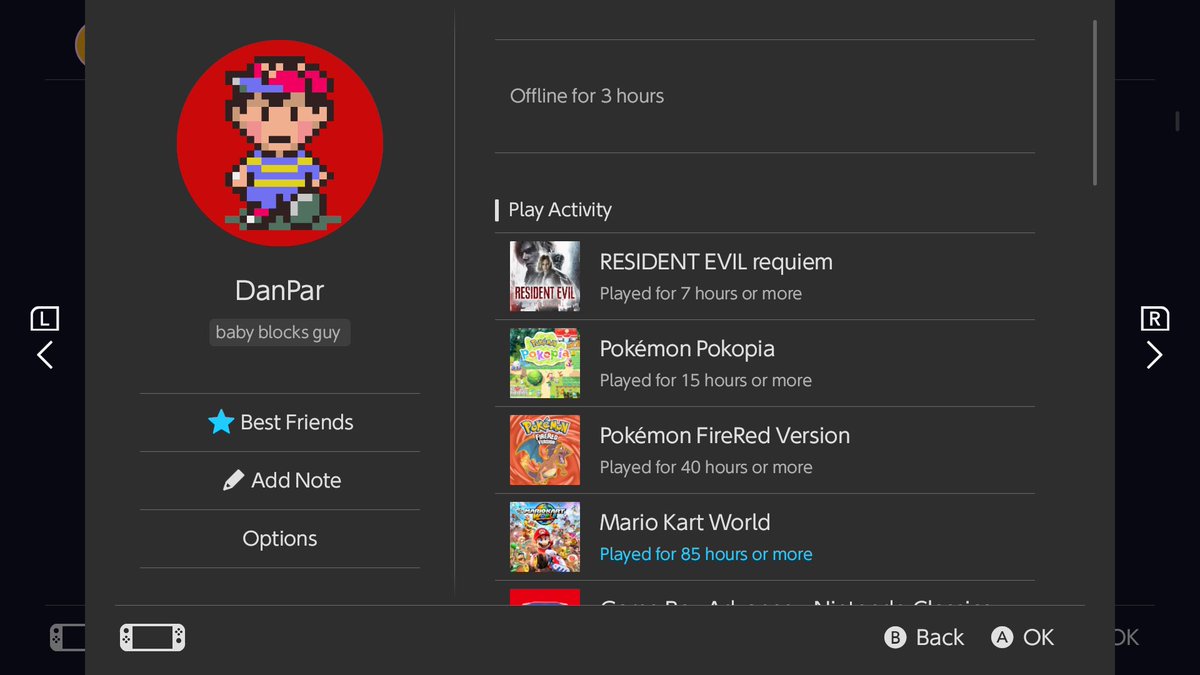
Task: Click the 'baby blocks guy' nickname tag
Action: [278, 332]
